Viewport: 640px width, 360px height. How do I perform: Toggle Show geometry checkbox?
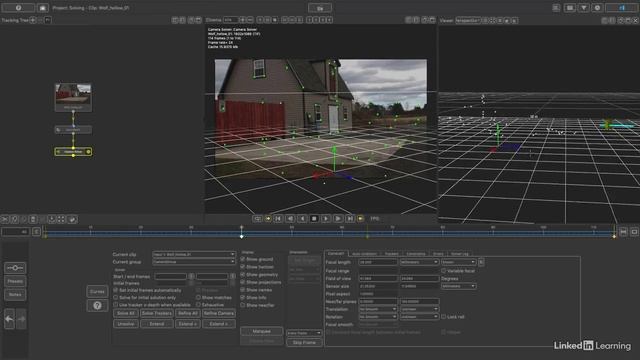[x=242, y=275]
